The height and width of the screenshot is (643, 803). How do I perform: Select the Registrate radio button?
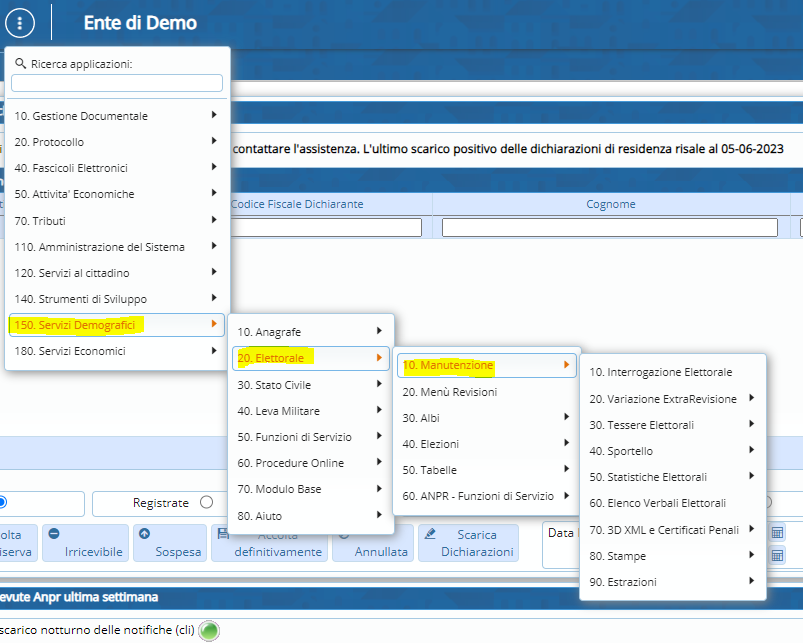(x=206, y=503)
